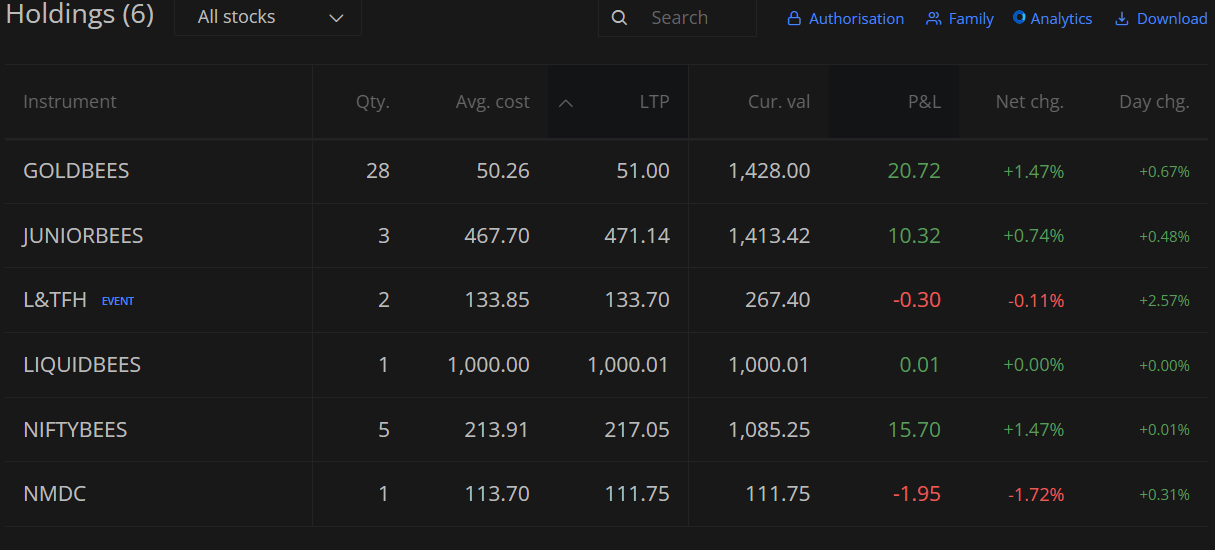Screen dimensions: 1215x550
Task: Open the Authorisation link
Action: coord(846,18)
